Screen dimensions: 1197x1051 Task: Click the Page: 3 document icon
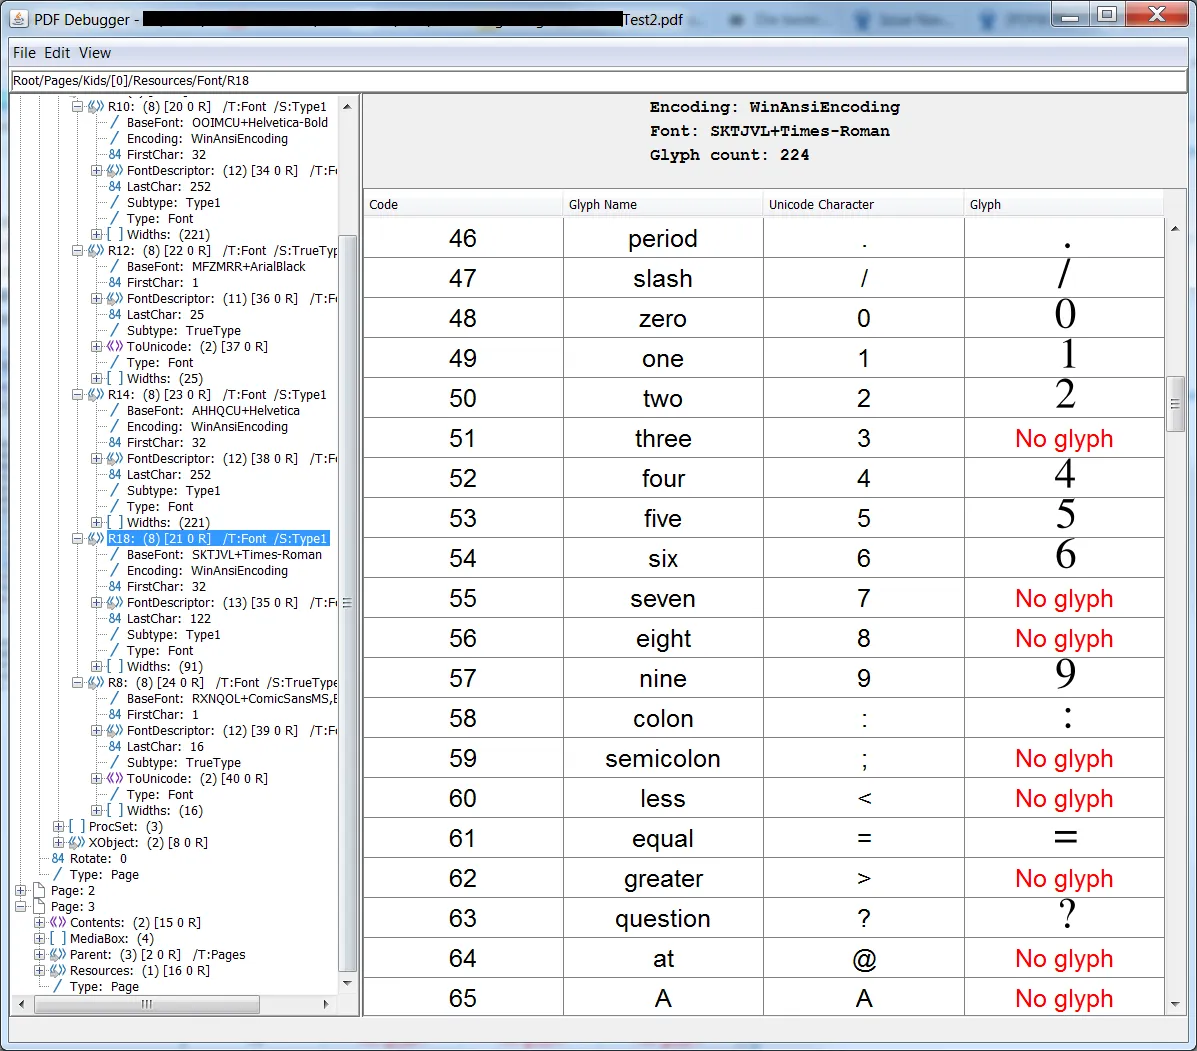tap(39, 907)
